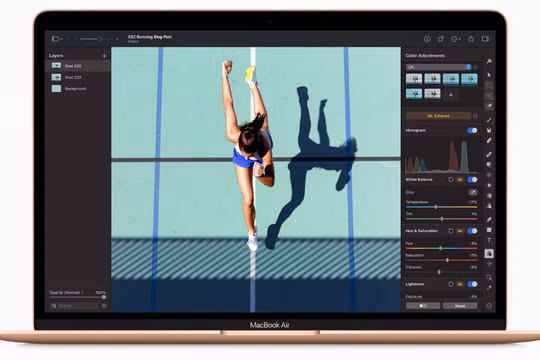Pick gray point with the Gray eyedropper
Viewport: 540px width, 360px height.
[x=473, y=192]
